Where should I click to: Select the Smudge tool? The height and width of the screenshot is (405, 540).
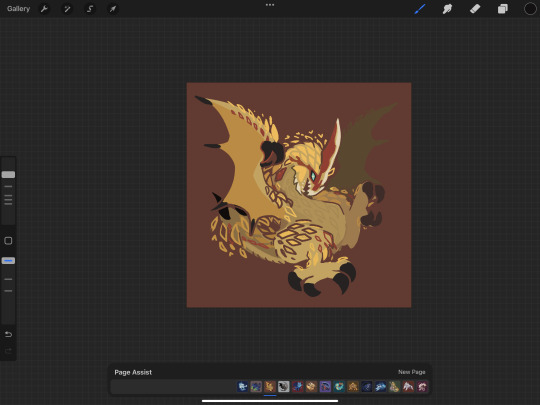click(x=447, y=9)
